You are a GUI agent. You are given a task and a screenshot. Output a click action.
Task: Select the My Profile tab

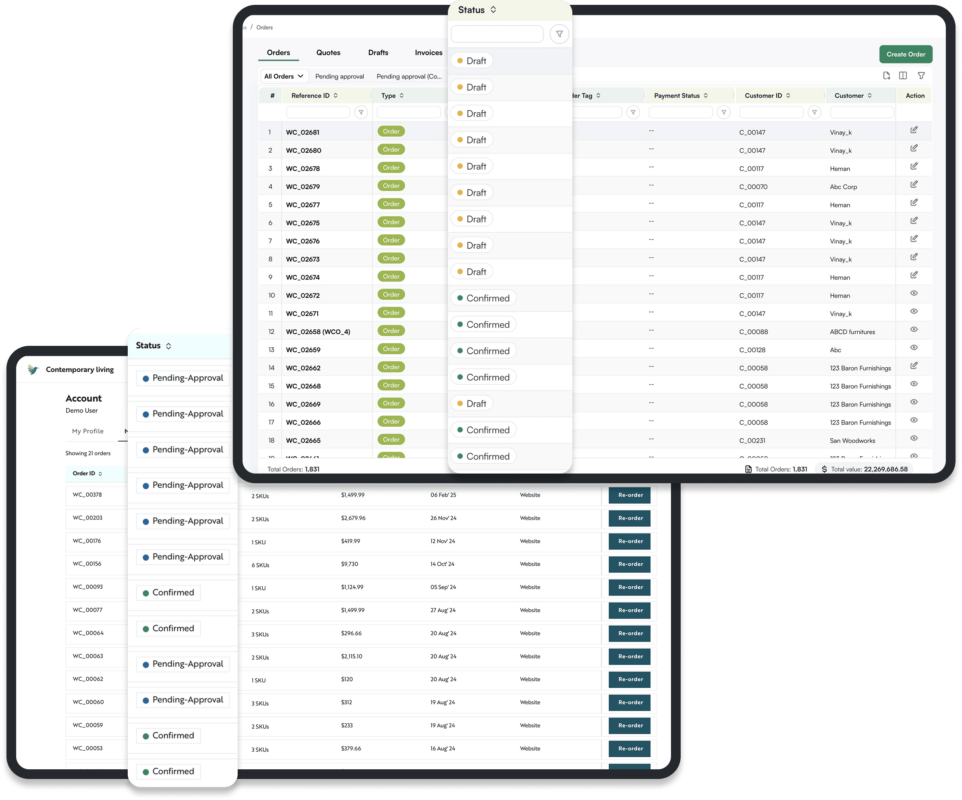(x=87, y=431)
